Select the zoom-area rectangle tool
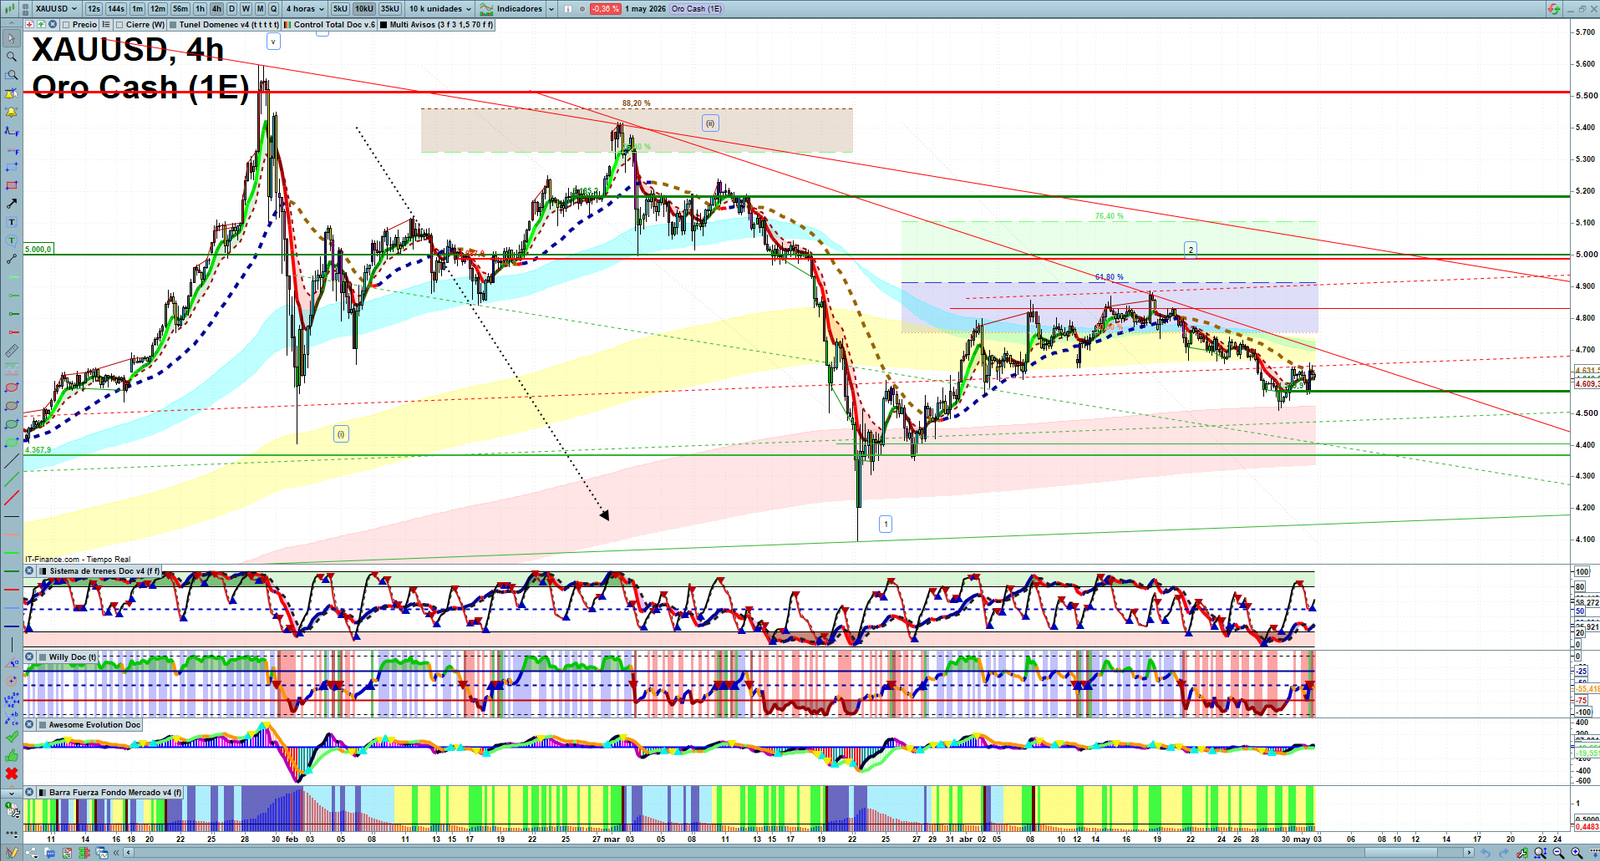Image resolution: width=1600 pixels, height=861 pixels. (12, 75)
